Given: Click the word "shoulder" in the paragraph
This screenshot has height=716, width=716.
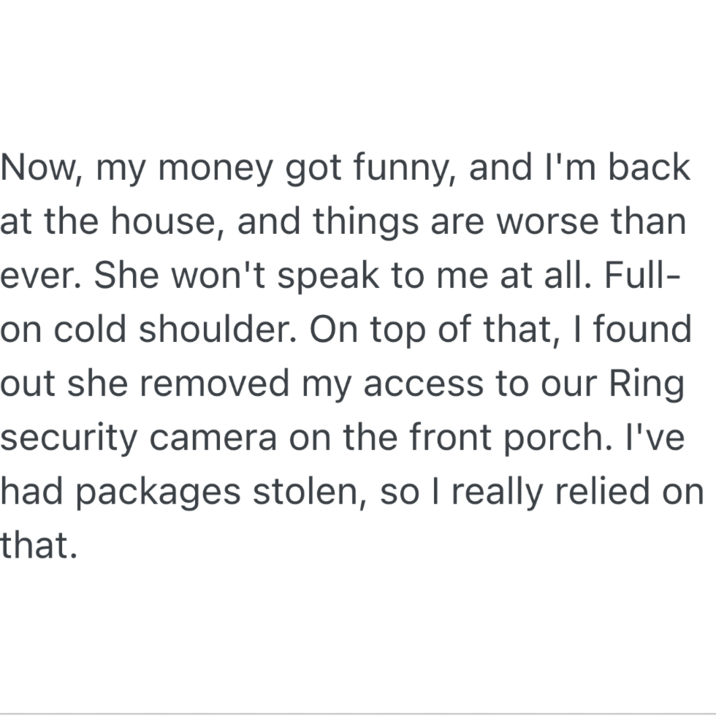Looking at the screenshot, I should tap(215, 329).
